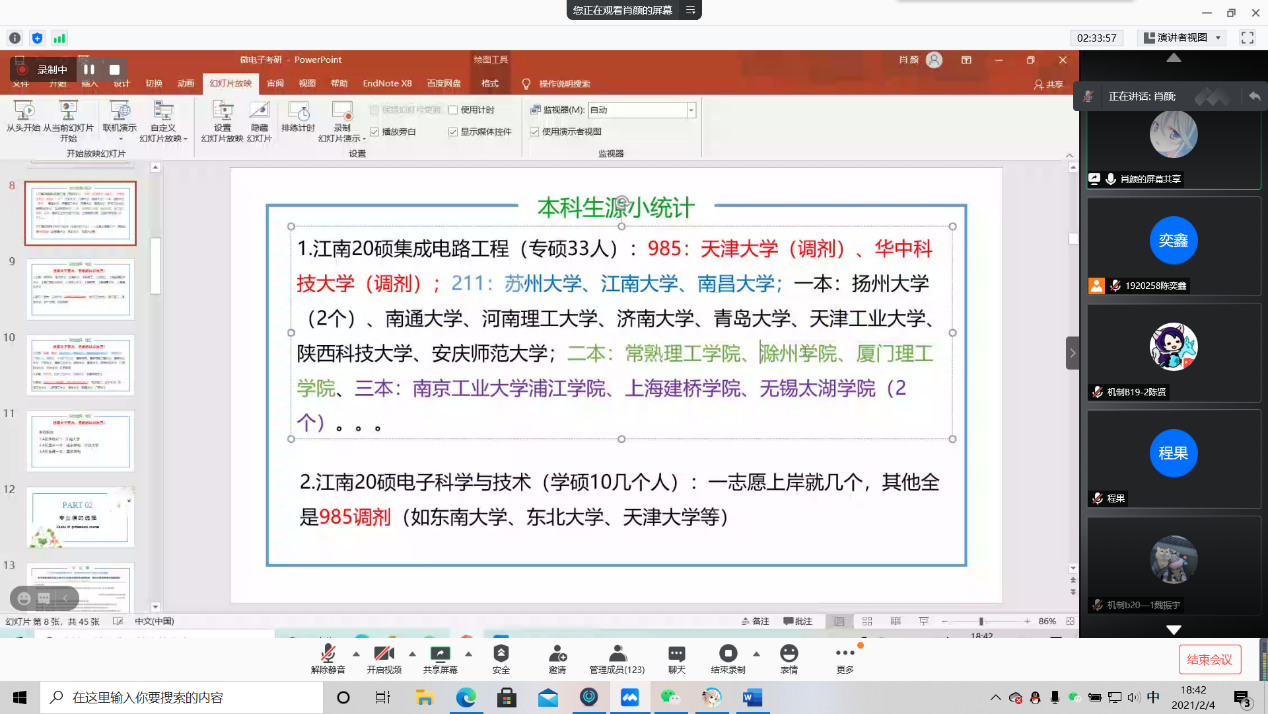Viewport: 1268px width, 714px height.
Task: Open the 聊天 chat icon
Action: (677, 654)
